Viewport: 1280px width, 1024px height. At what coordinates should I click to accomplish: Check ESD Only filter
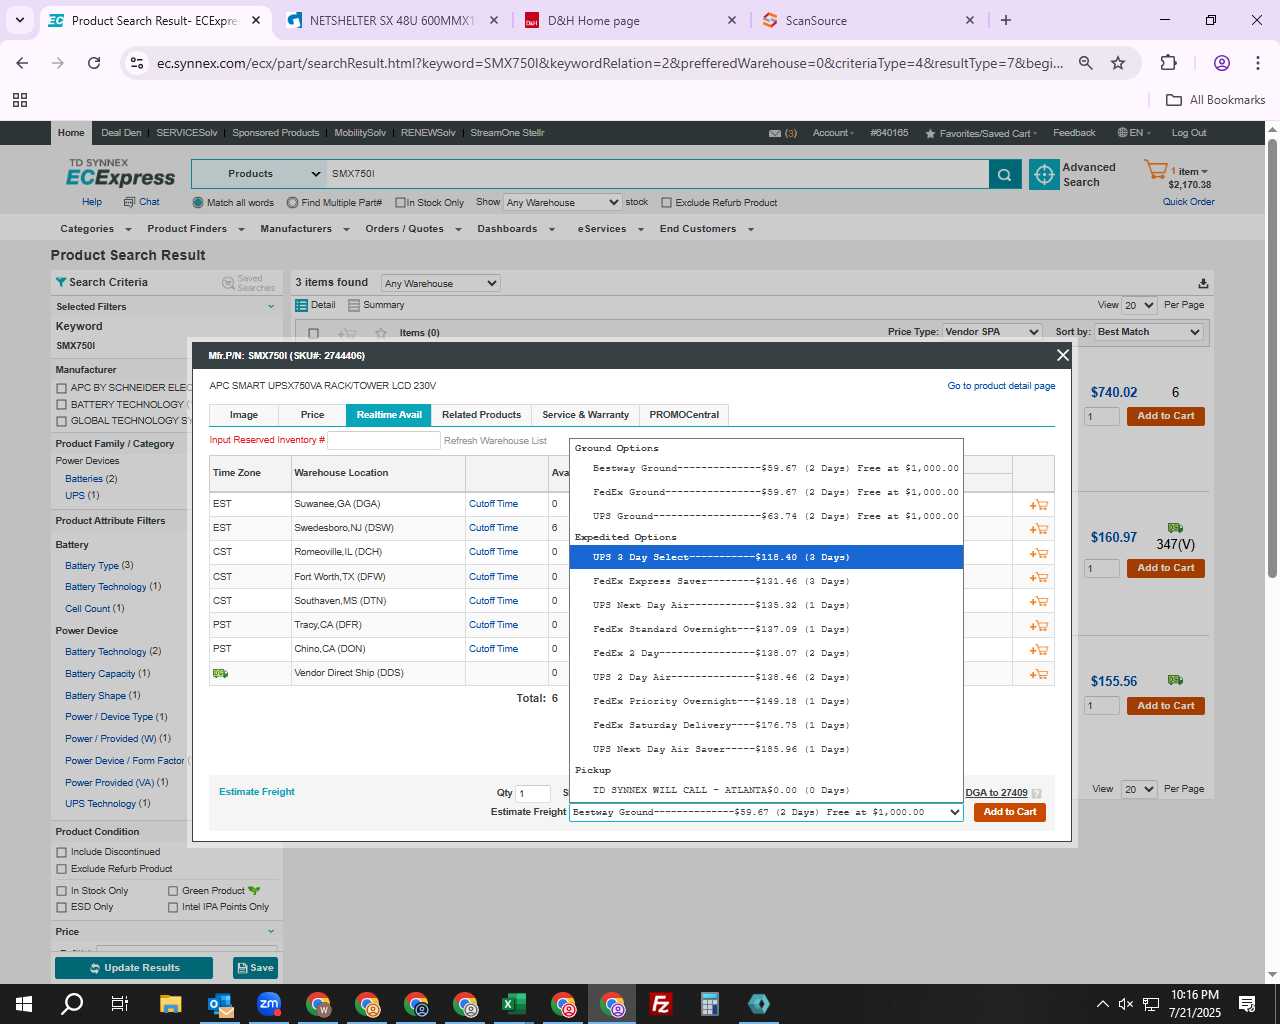pos(62,908)
